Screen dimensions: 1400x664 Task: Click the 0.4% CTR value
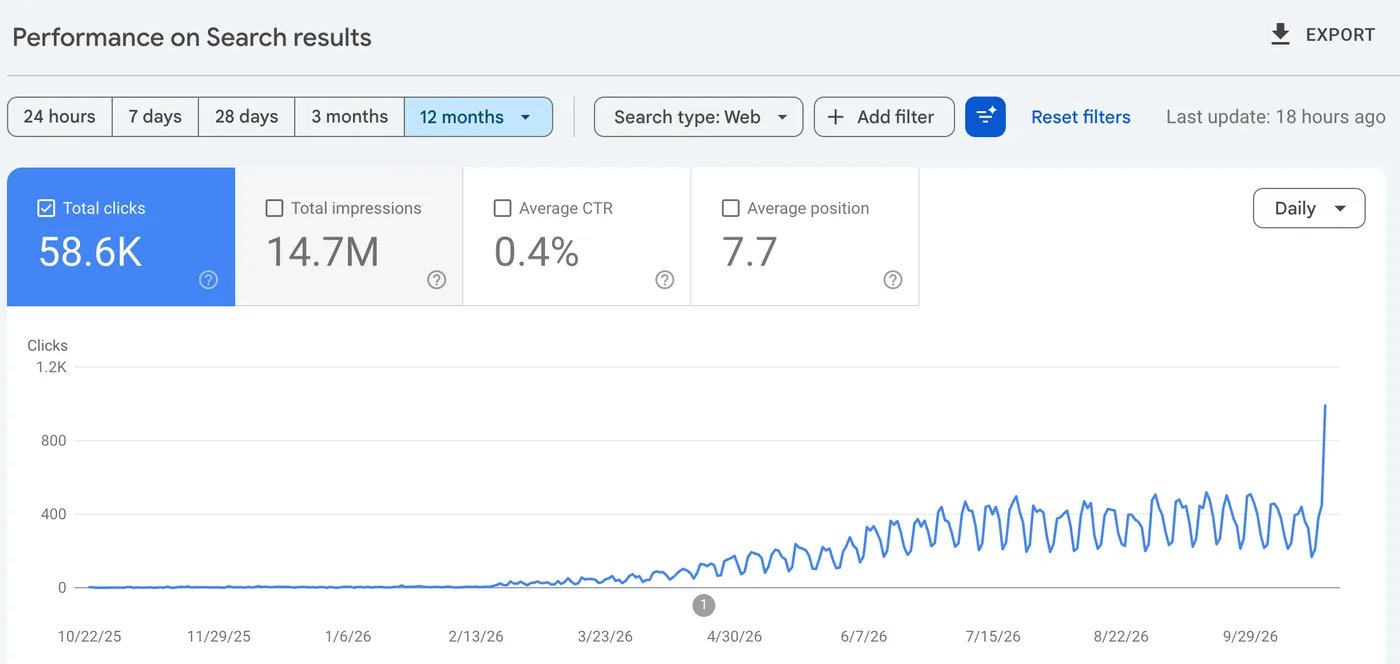[x=536, y=252]
